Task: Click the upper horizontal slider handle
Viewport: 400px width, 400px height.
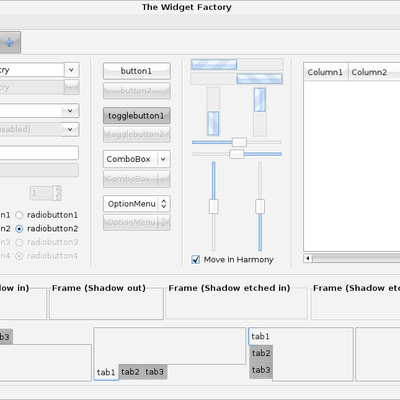Action: click(239, 142)
